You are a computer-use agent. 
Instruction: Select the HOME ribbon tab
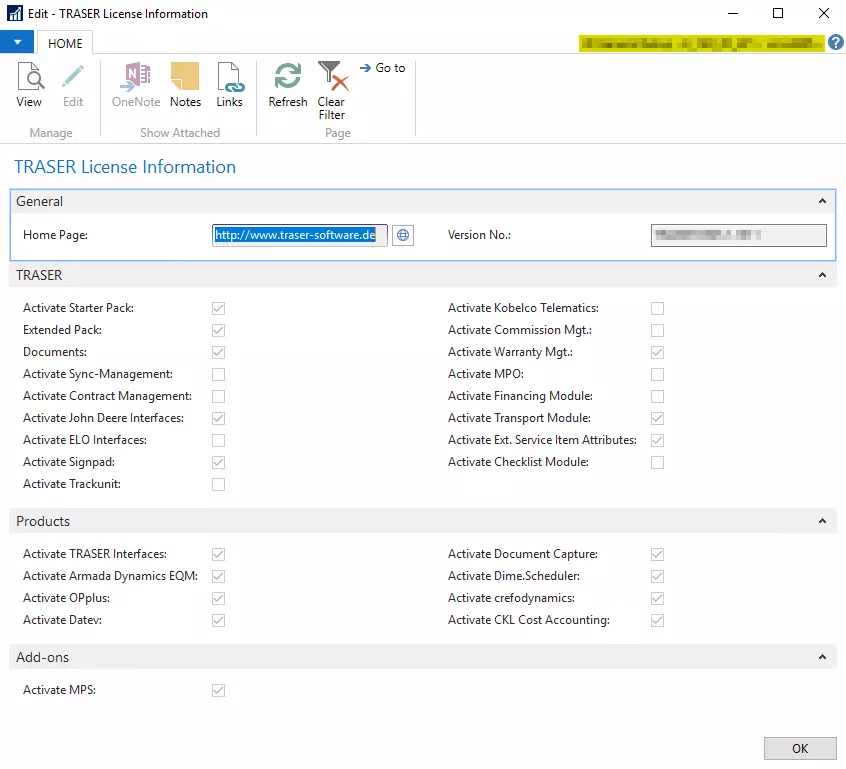click(x=65, y=43)
